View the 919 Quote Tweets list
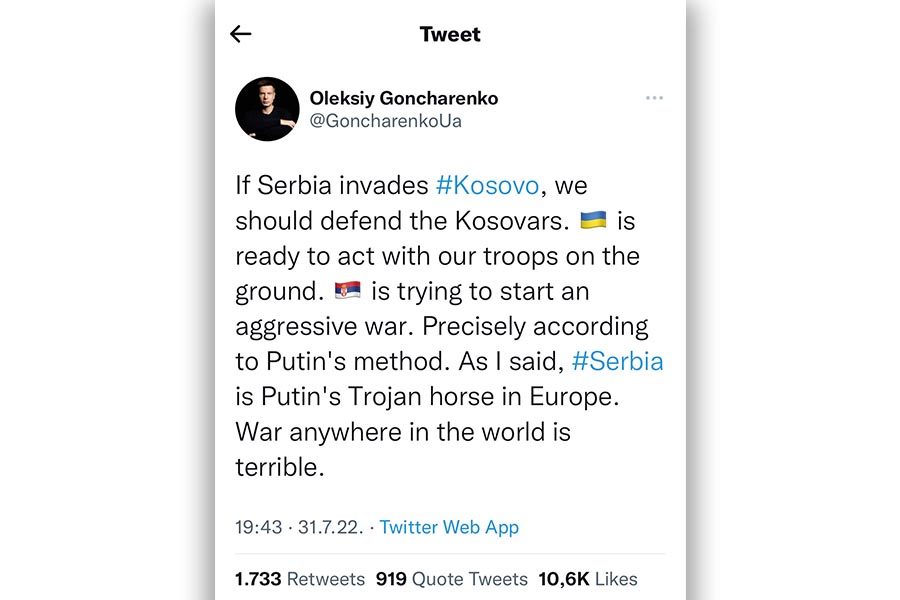This screenshot has height=600, width=900. [x=451, y=579]
